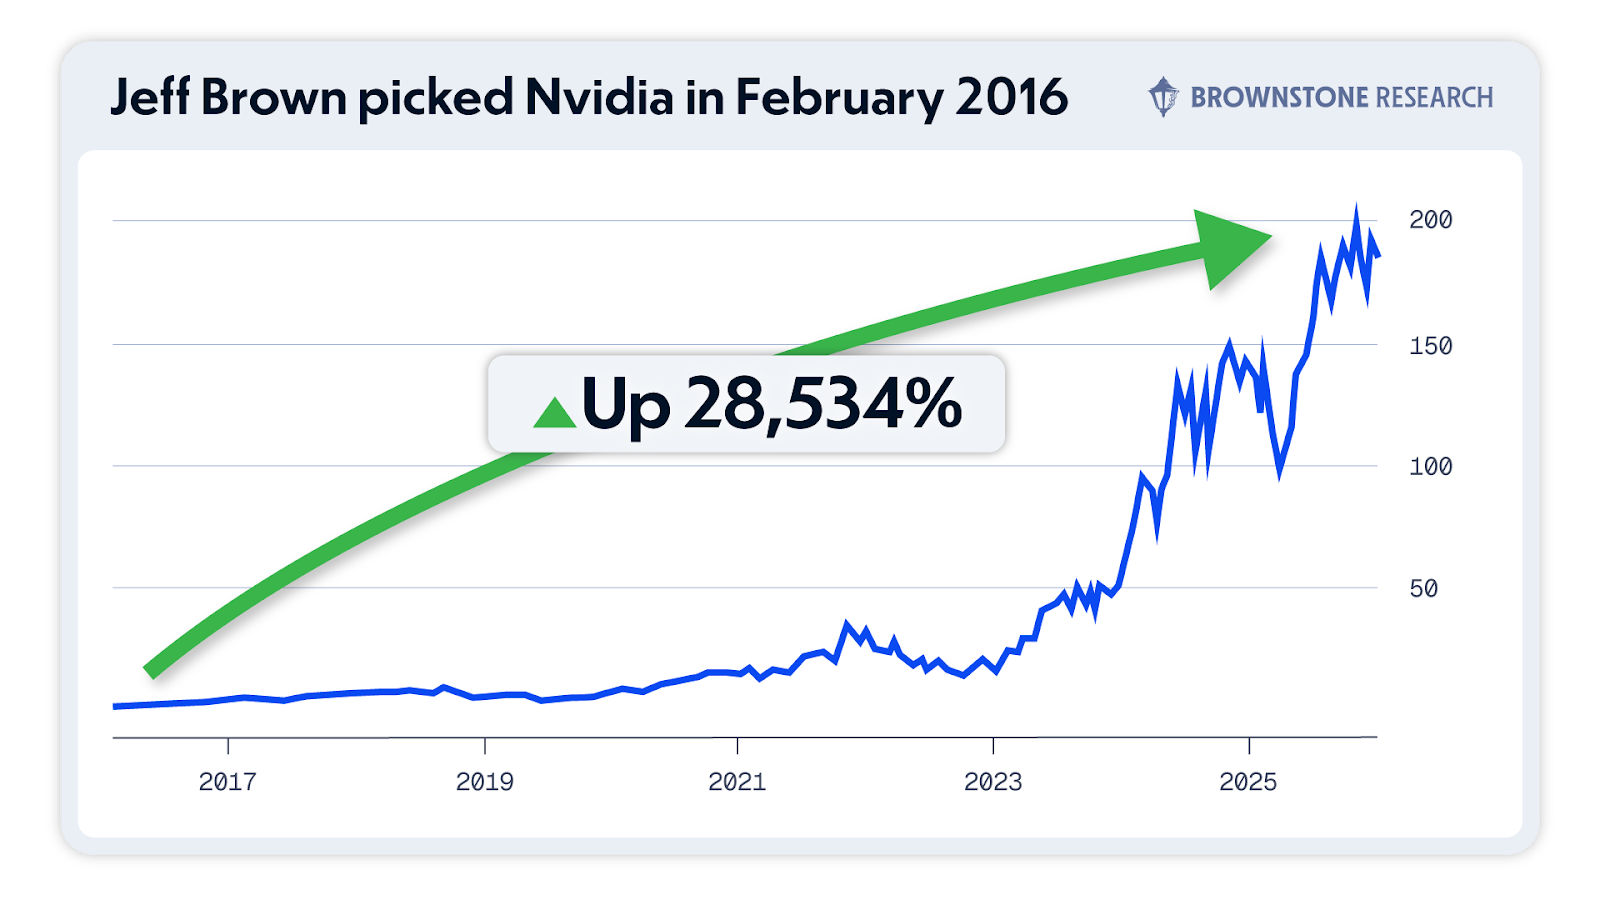Select the 100 y-axis value
Viewport: 1600px width, 900px height.
coord(1430,467)
